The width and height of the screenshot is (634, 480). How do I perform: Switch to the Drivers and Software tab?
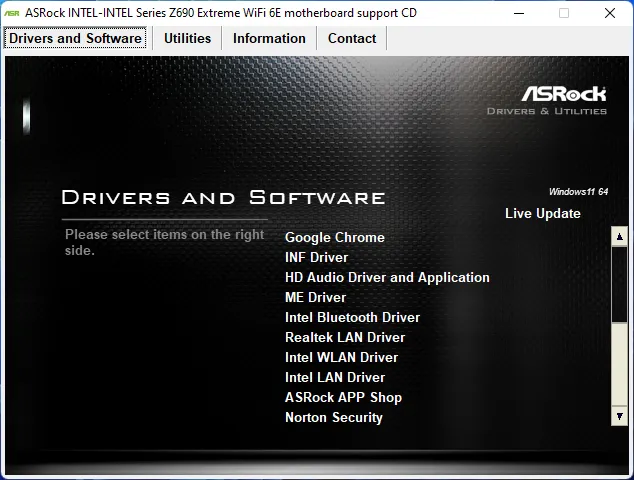75,38
